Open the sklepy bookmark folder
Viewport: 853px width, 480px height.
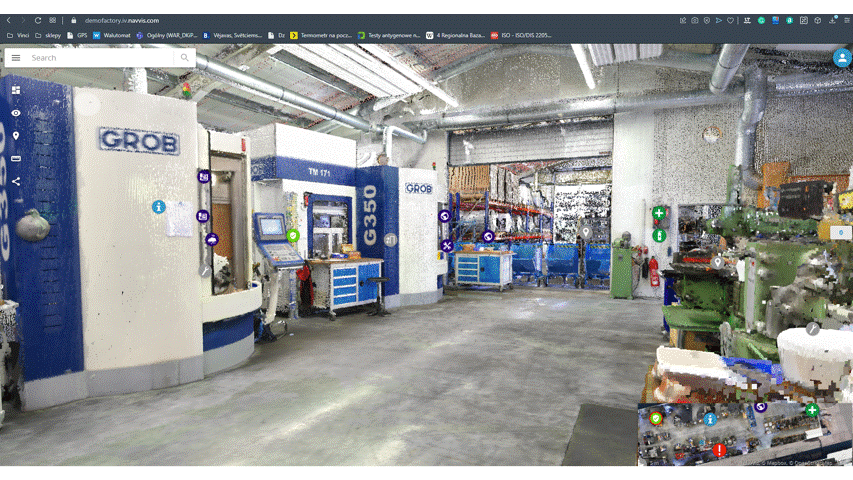(x=48, y=35)
